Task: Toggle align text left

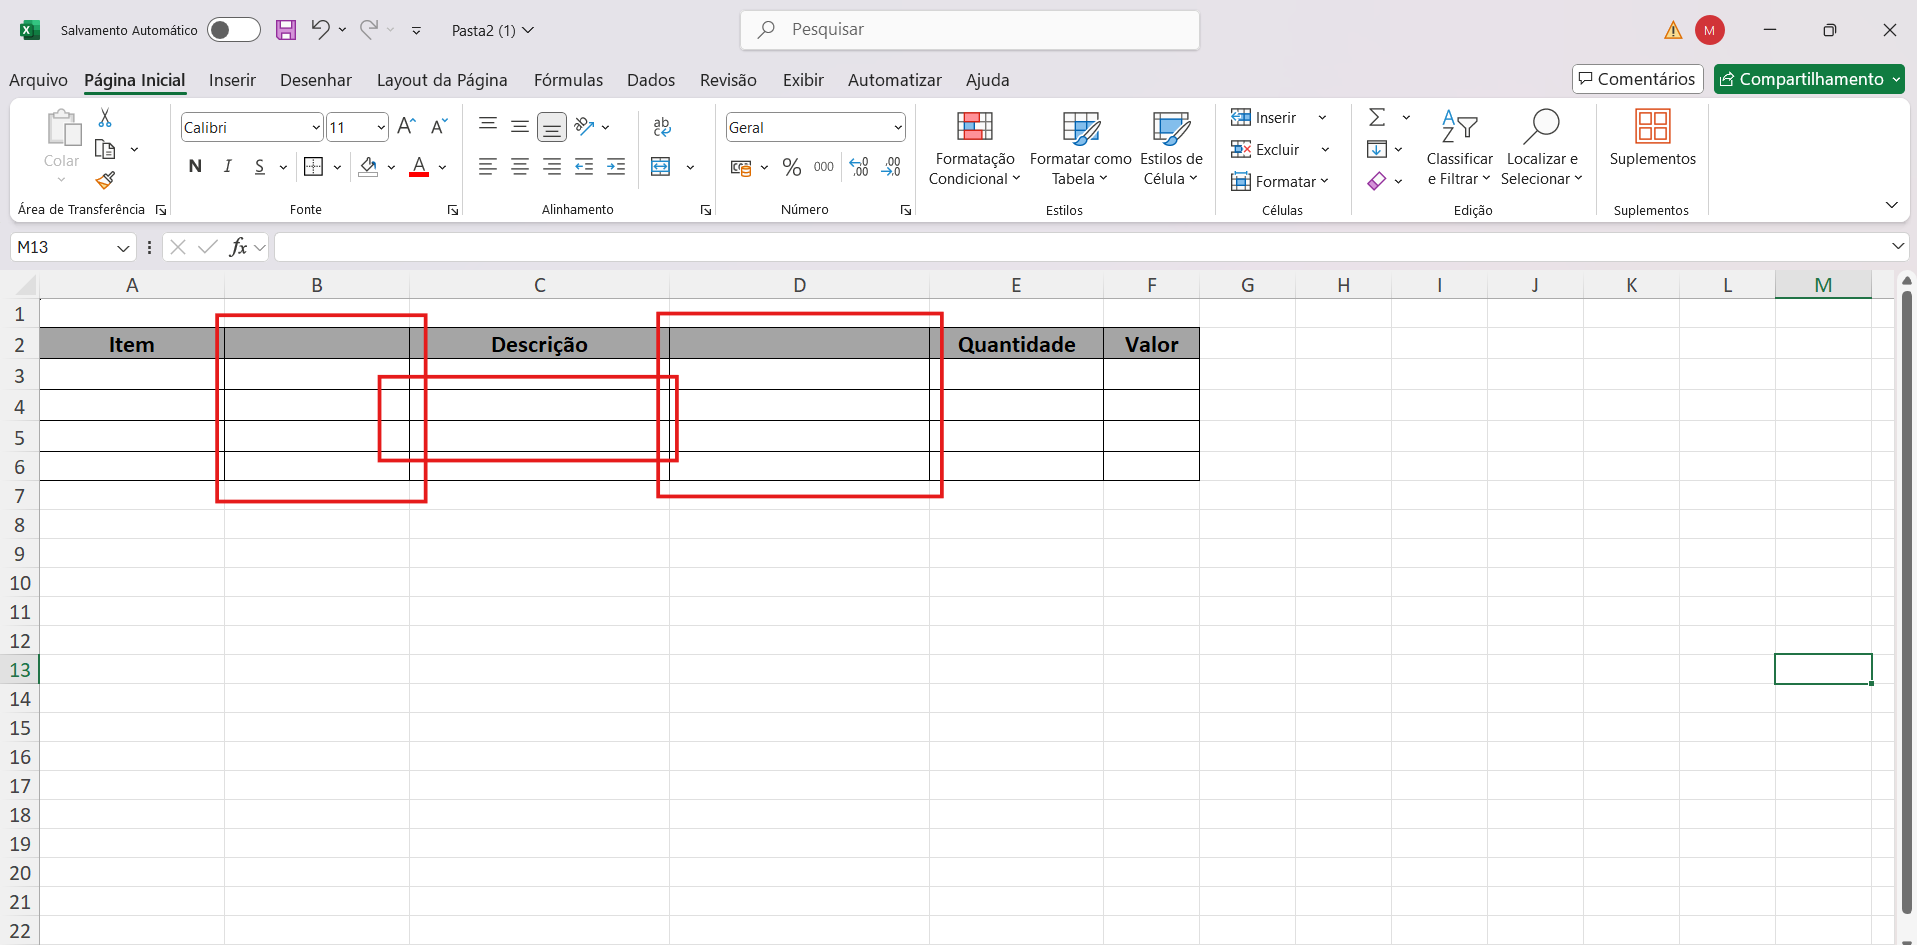Action: click(x=488, y=167)
